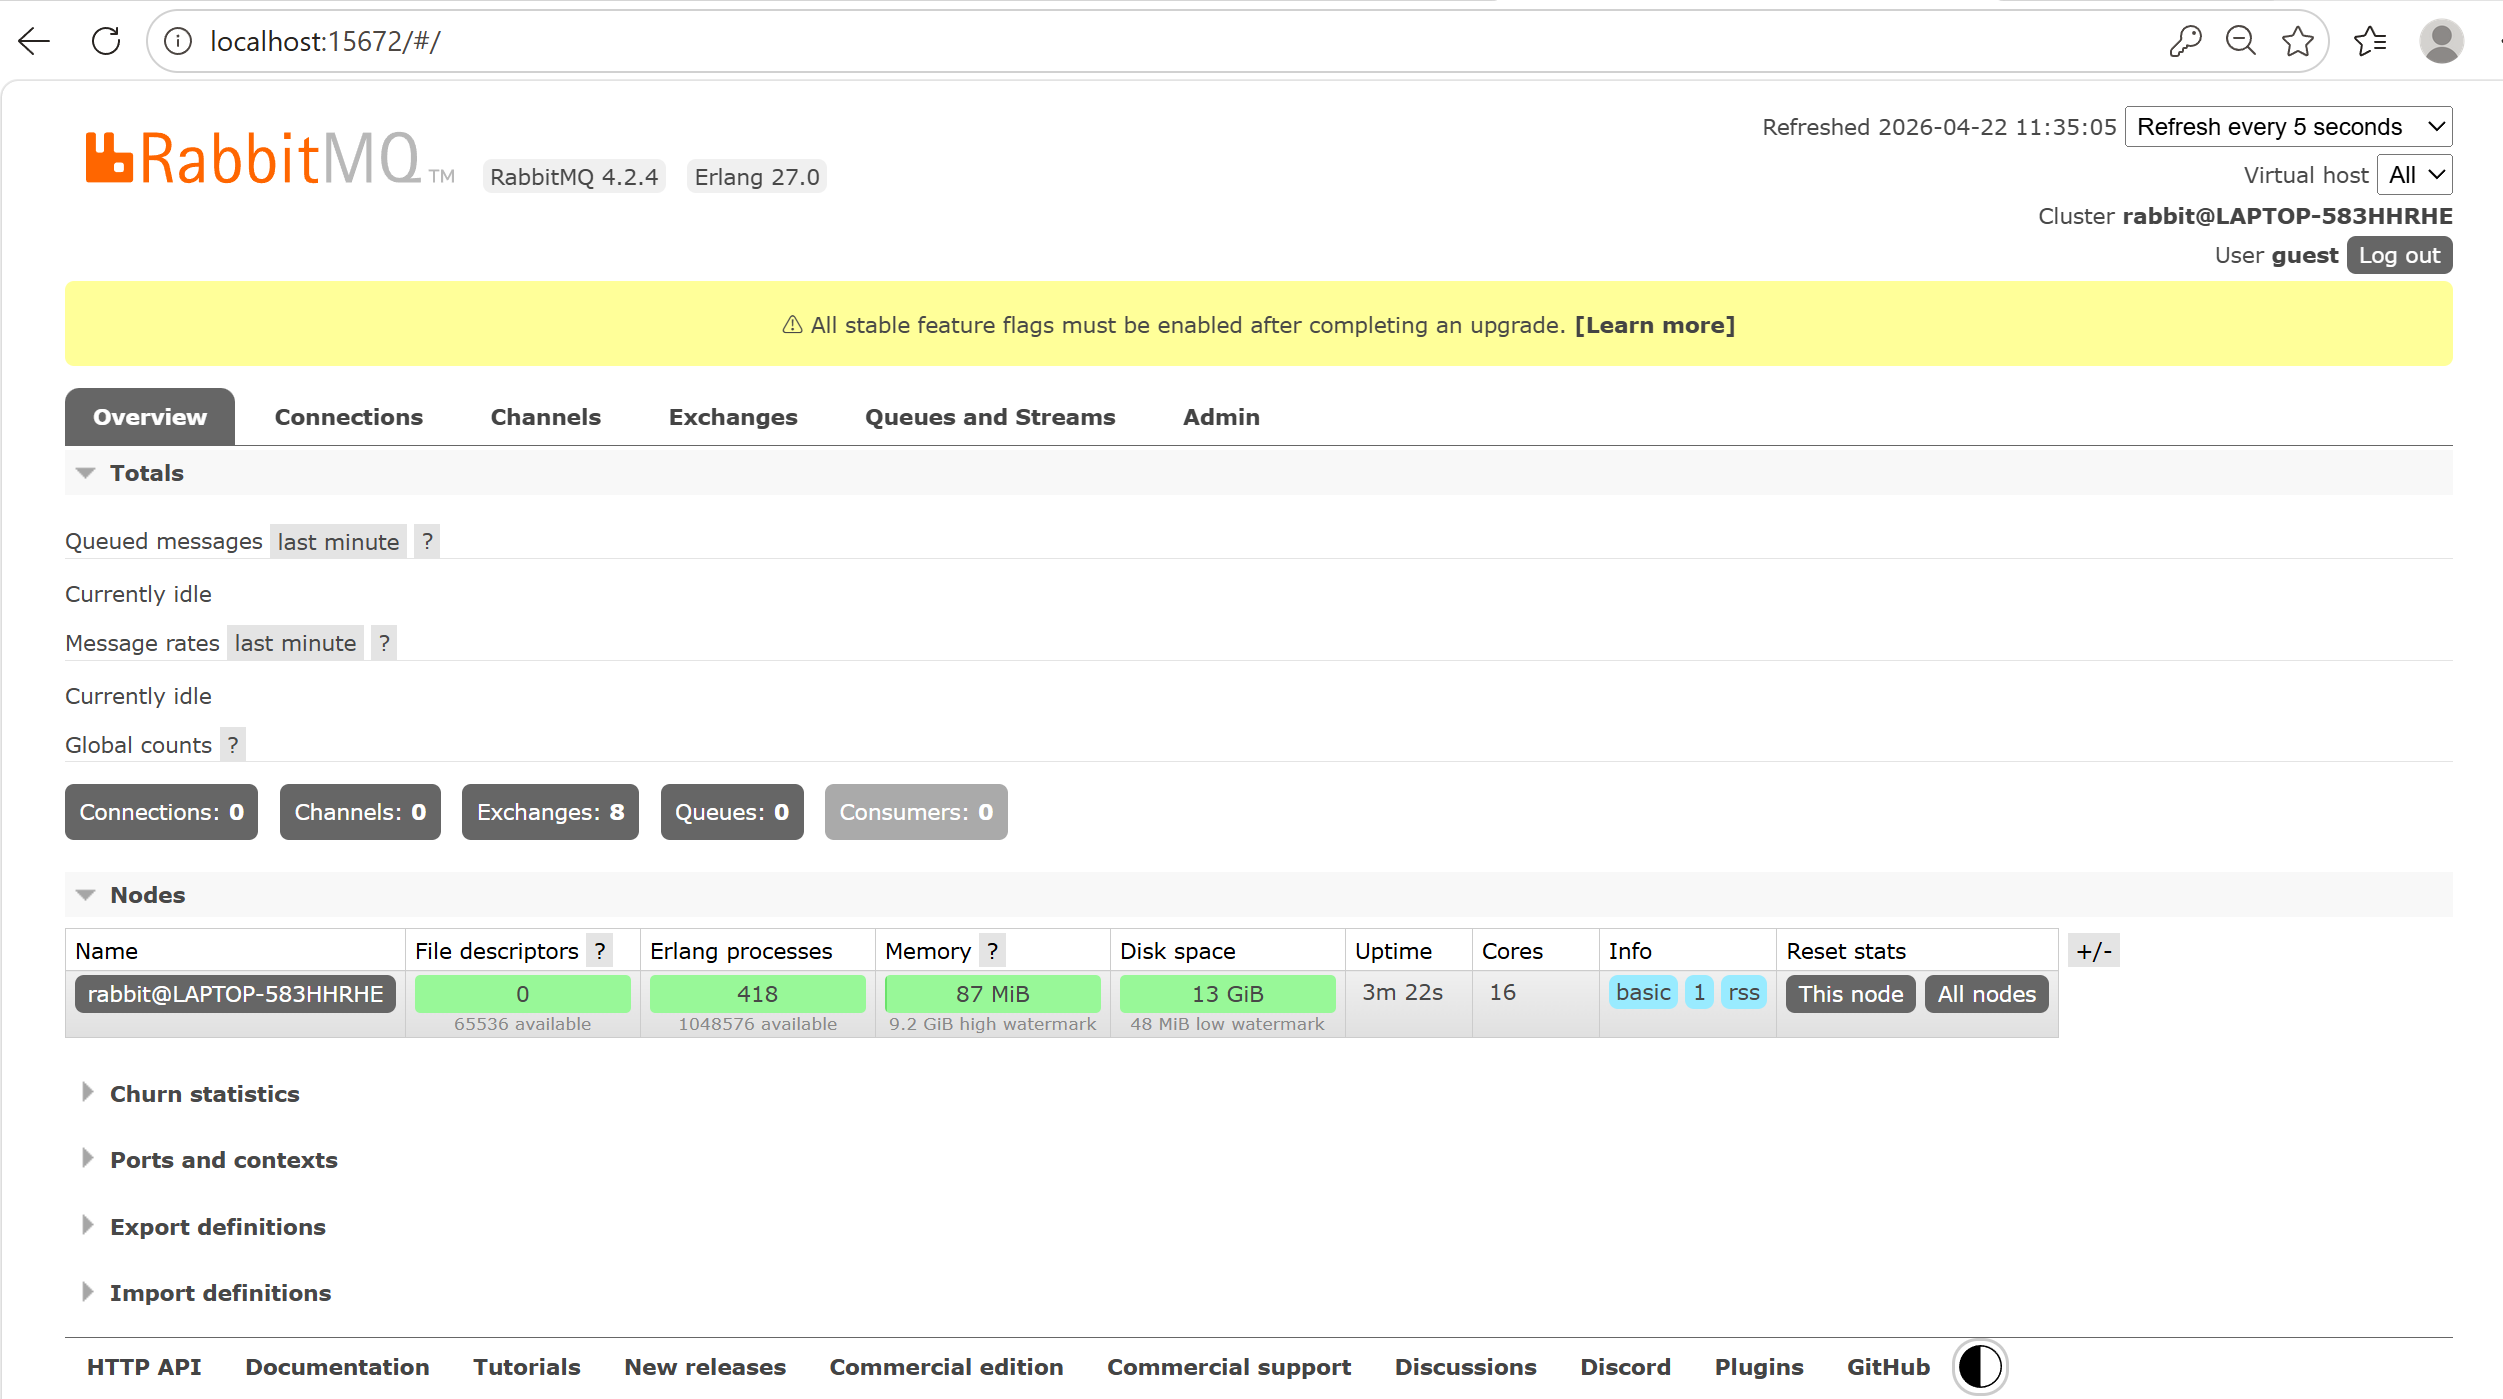Select the Overview tab
The image size is (2503, 1399).
pyautogui.click(x=150, y=417)
